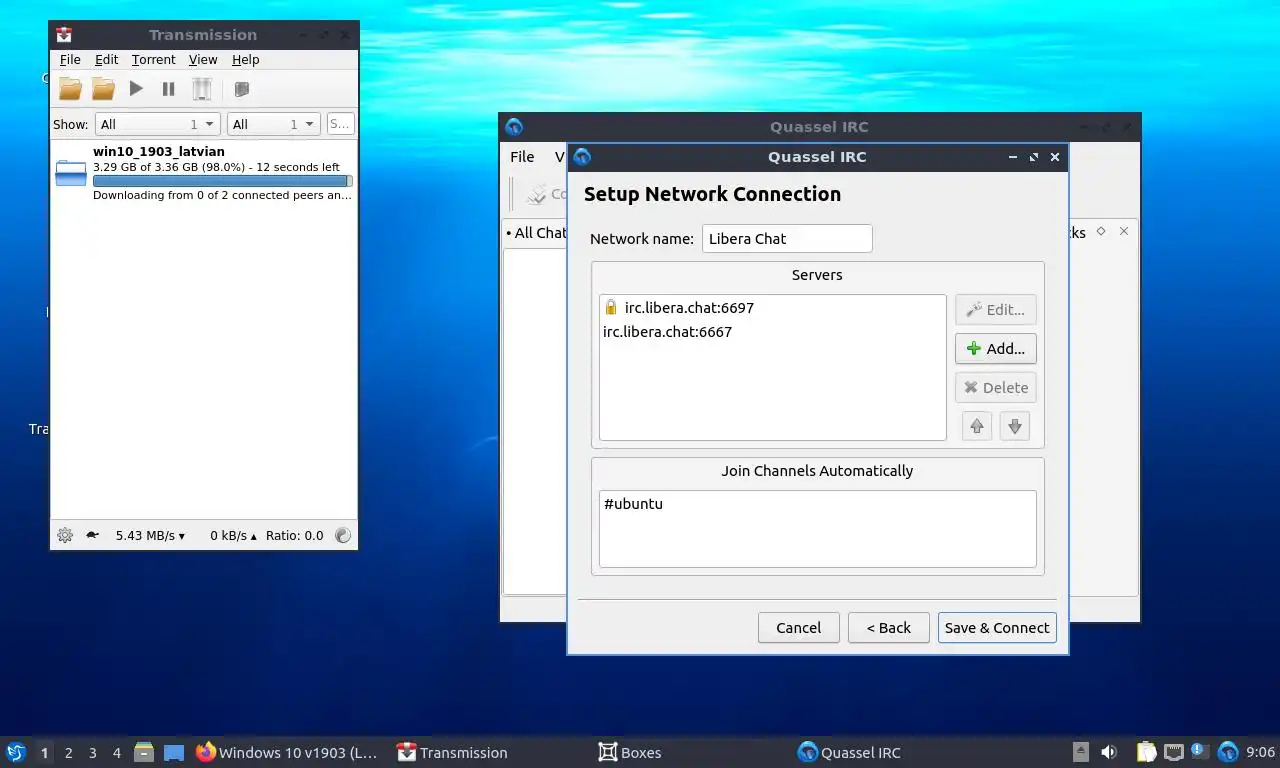1280x768 pixels.
Task: Select the irc.libera.chat:6667 server entry
Action: point(772,332)
